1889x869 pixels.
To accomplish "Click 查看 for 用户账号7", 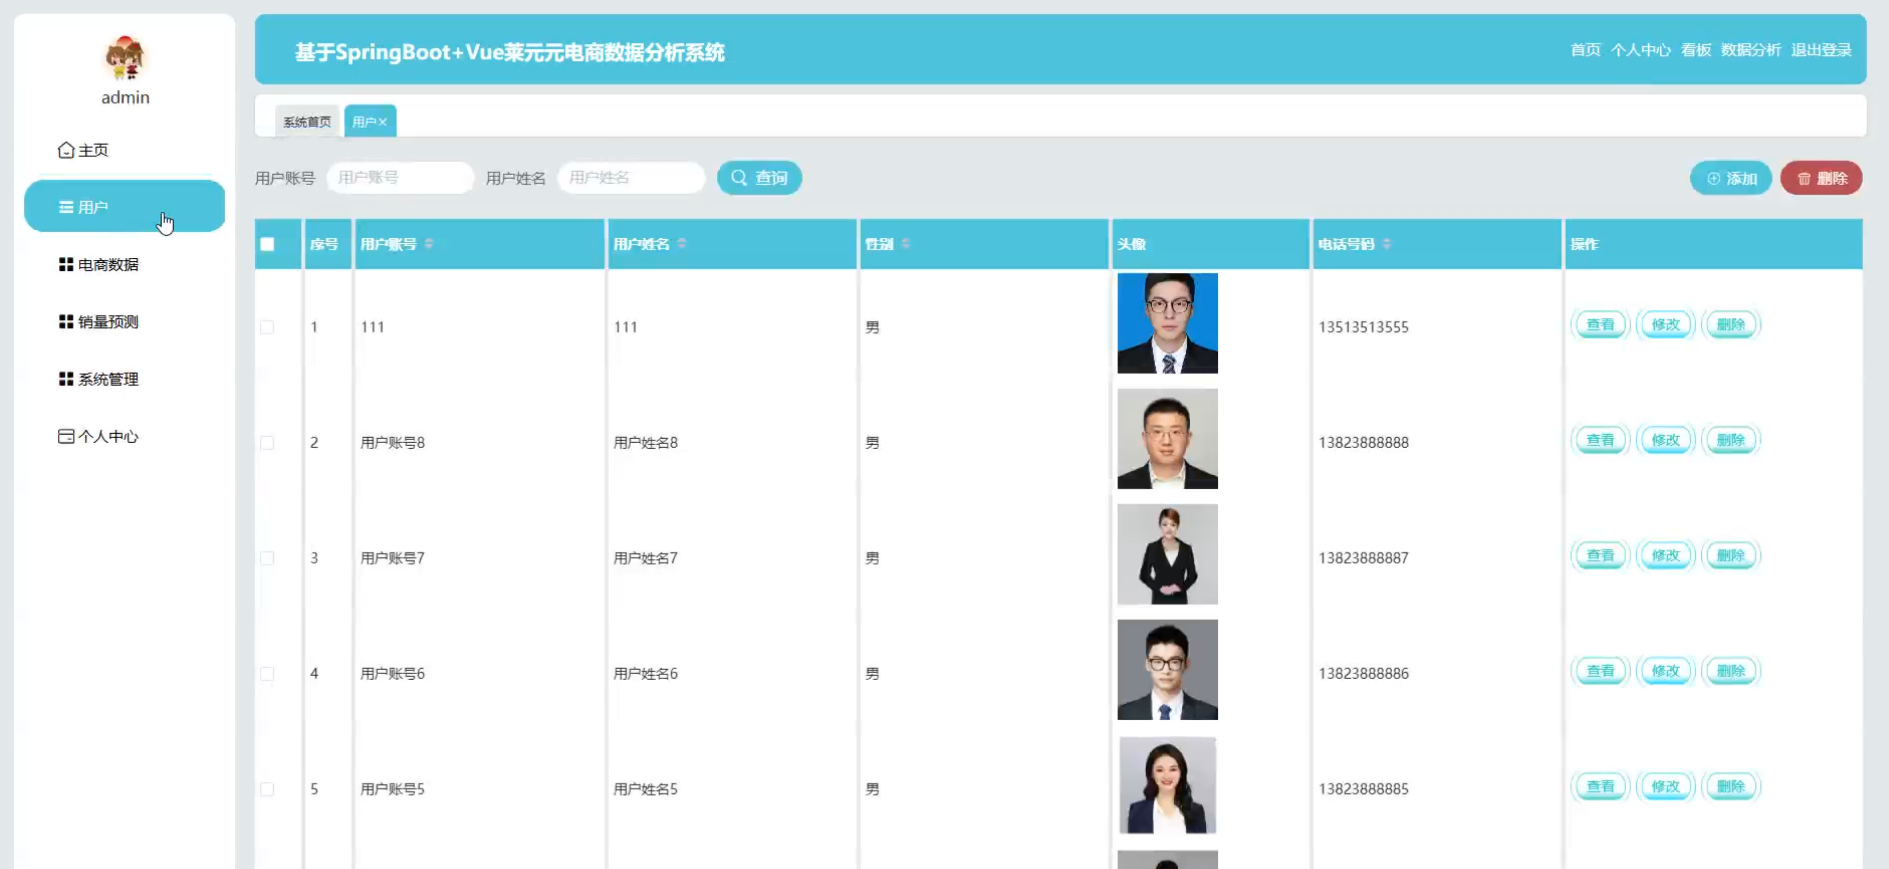I will click(x=1600, y=556).
